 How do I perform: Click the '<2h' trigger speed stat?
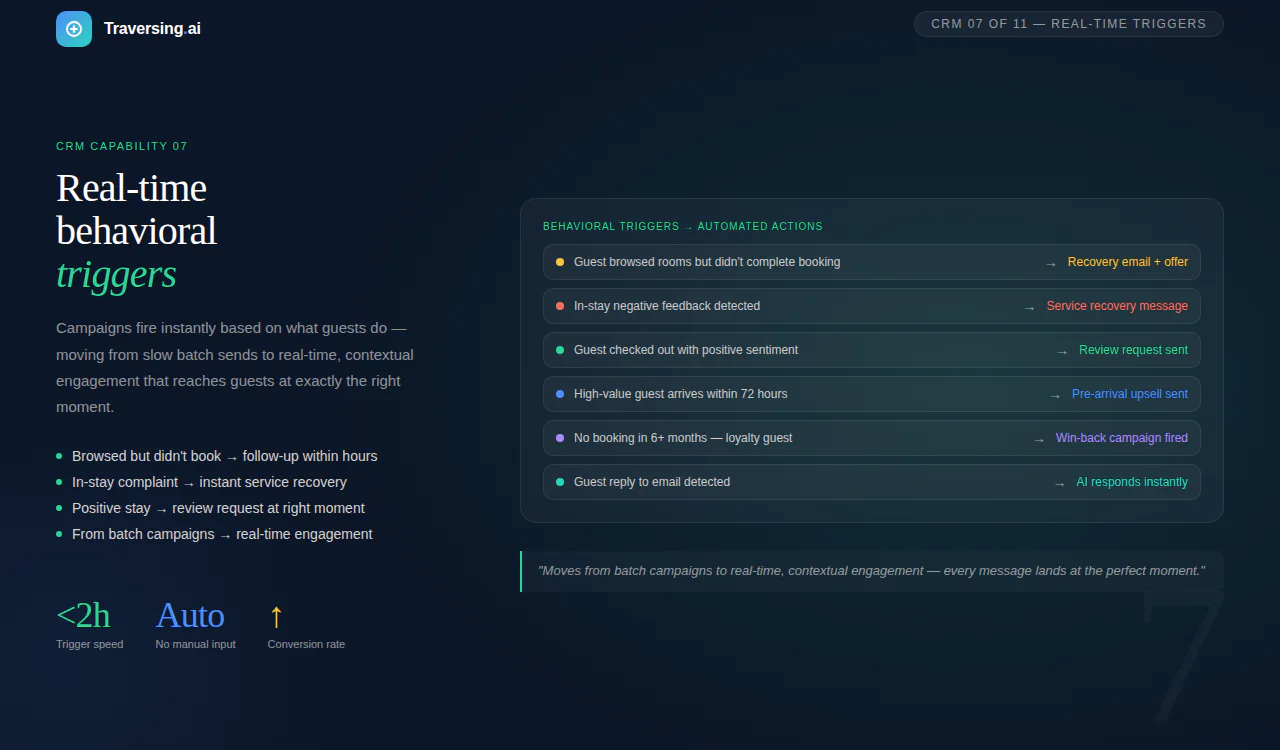pos(83,615)
